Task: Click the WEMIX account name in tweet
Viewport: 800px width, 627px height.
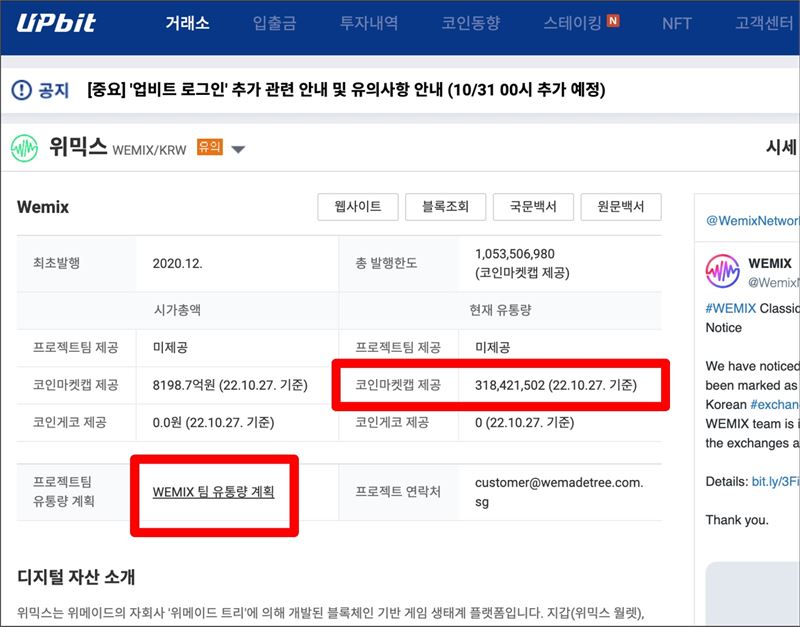Action: (x=770, y=263)
